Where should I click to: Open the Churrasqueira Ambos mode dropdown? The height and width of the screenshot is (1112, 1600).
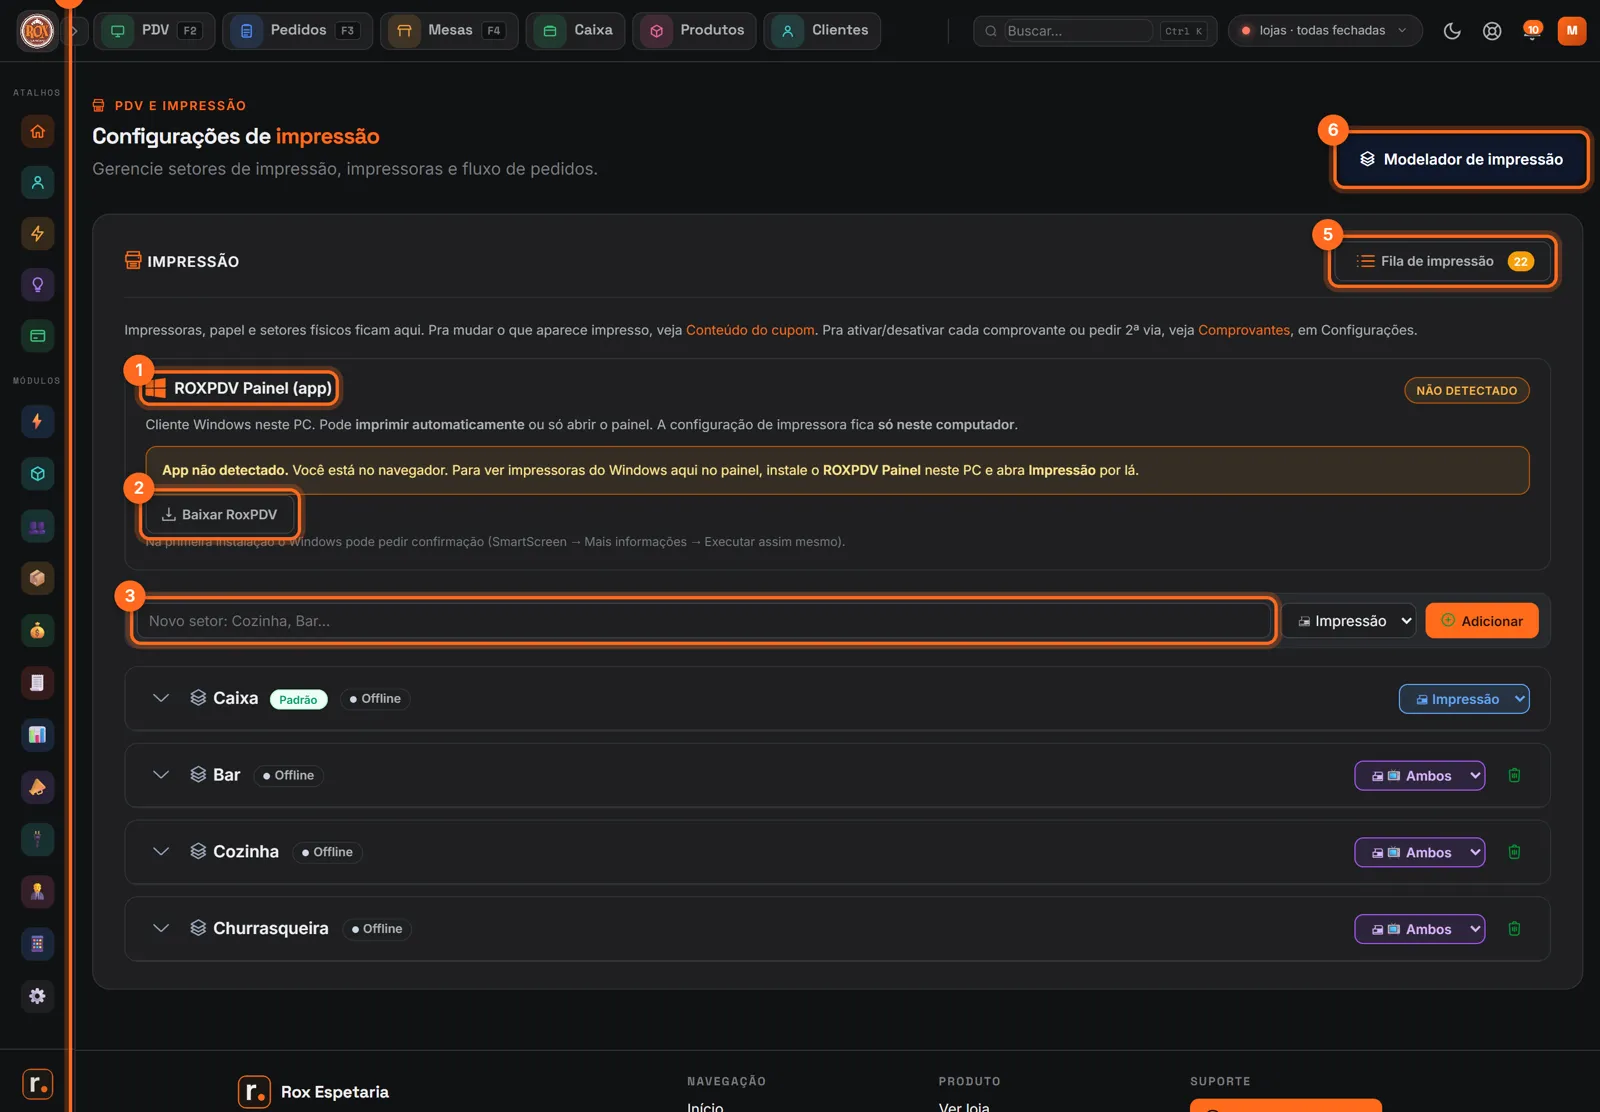point(1420,929)
